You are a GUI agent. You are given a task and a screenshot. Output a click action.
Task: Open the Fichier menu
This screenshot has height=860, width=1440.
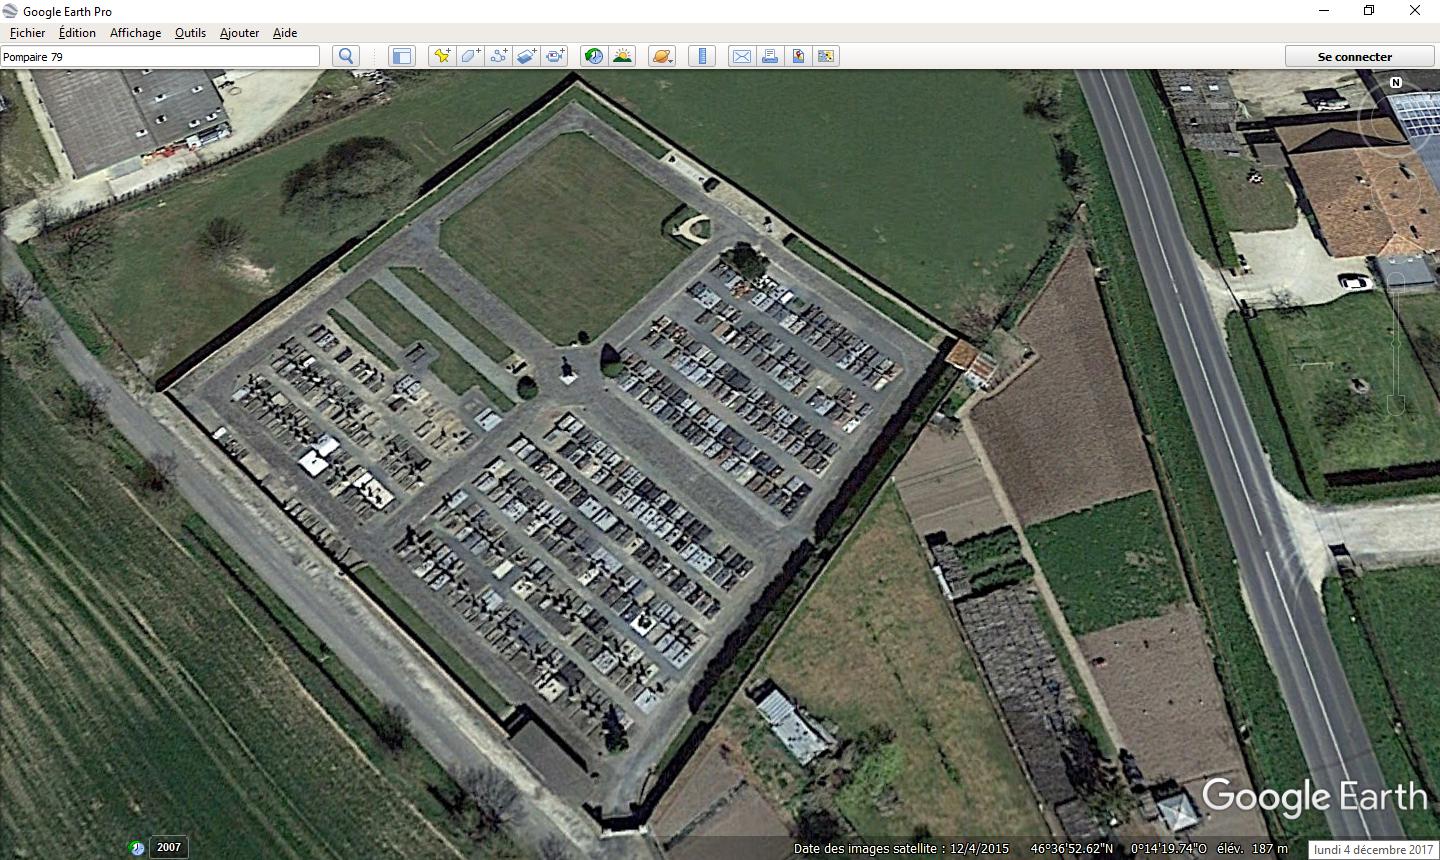pyautogui.click(x=28, y=33)
